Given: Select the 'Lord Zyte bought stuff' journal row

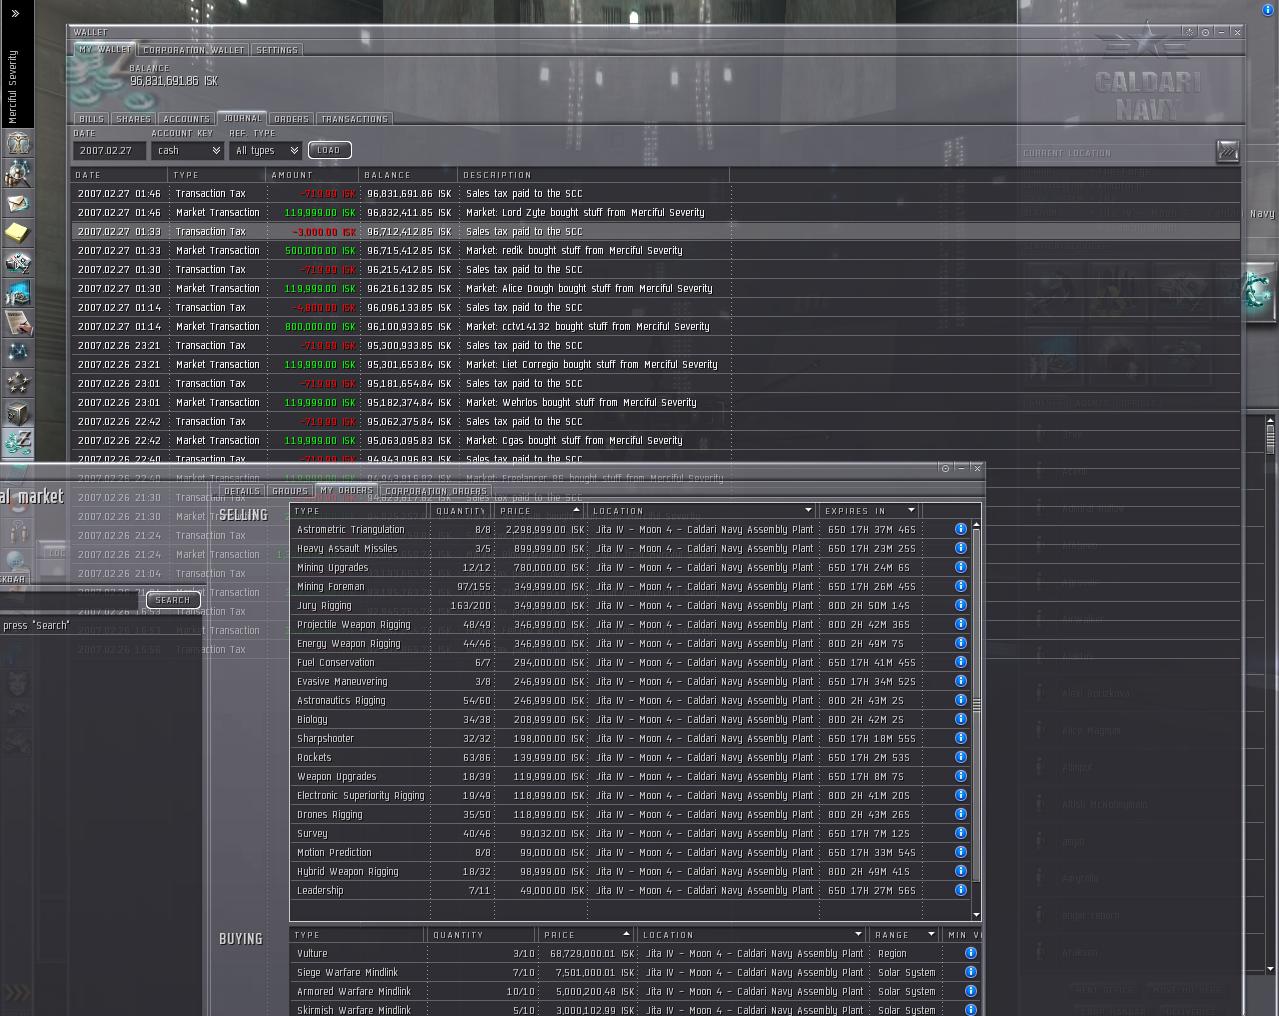Looking at the screenshot, I should coord(656,212).
